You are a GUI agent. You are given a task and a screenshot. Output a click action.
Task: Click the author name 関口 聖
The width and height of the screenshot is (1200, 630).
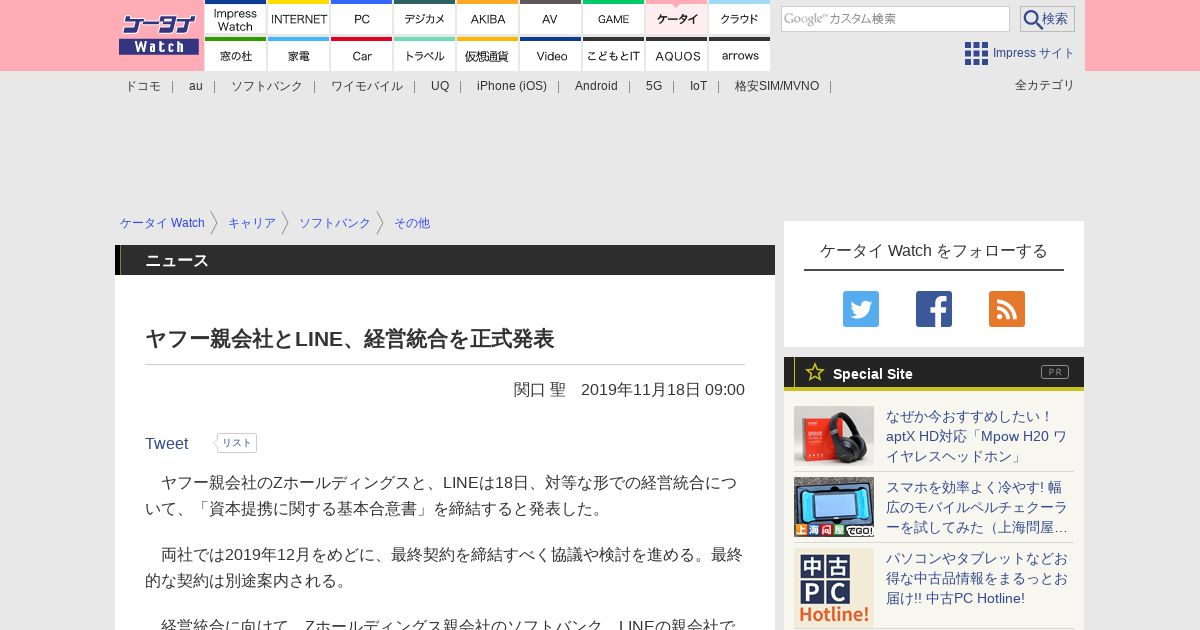coord(540,389)
